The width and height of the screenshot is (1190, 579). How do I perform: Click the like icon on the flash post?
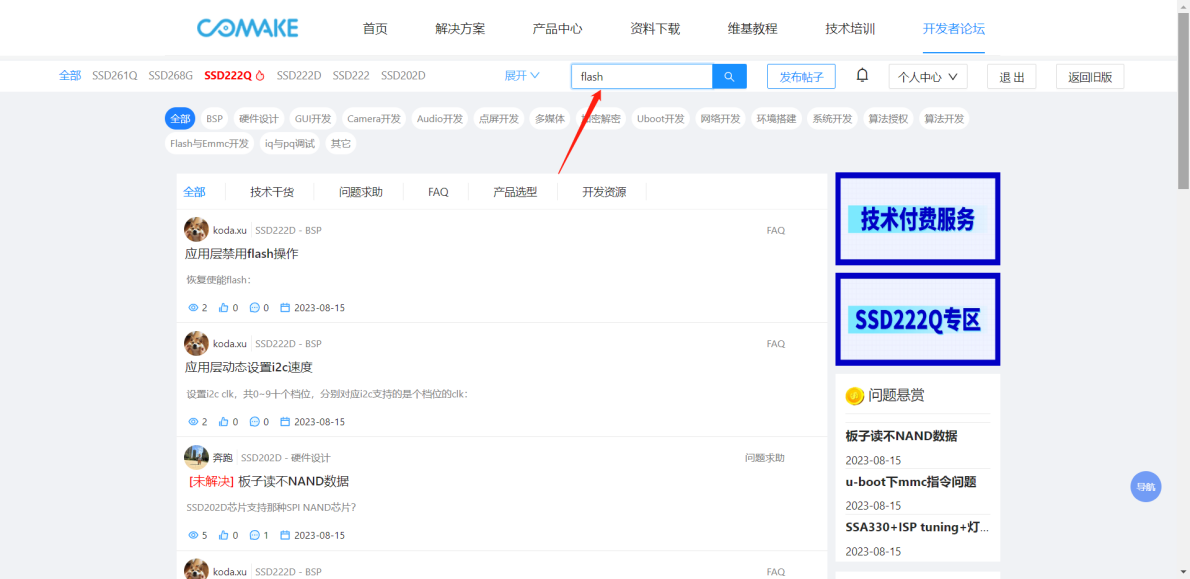tap(223, 308)
